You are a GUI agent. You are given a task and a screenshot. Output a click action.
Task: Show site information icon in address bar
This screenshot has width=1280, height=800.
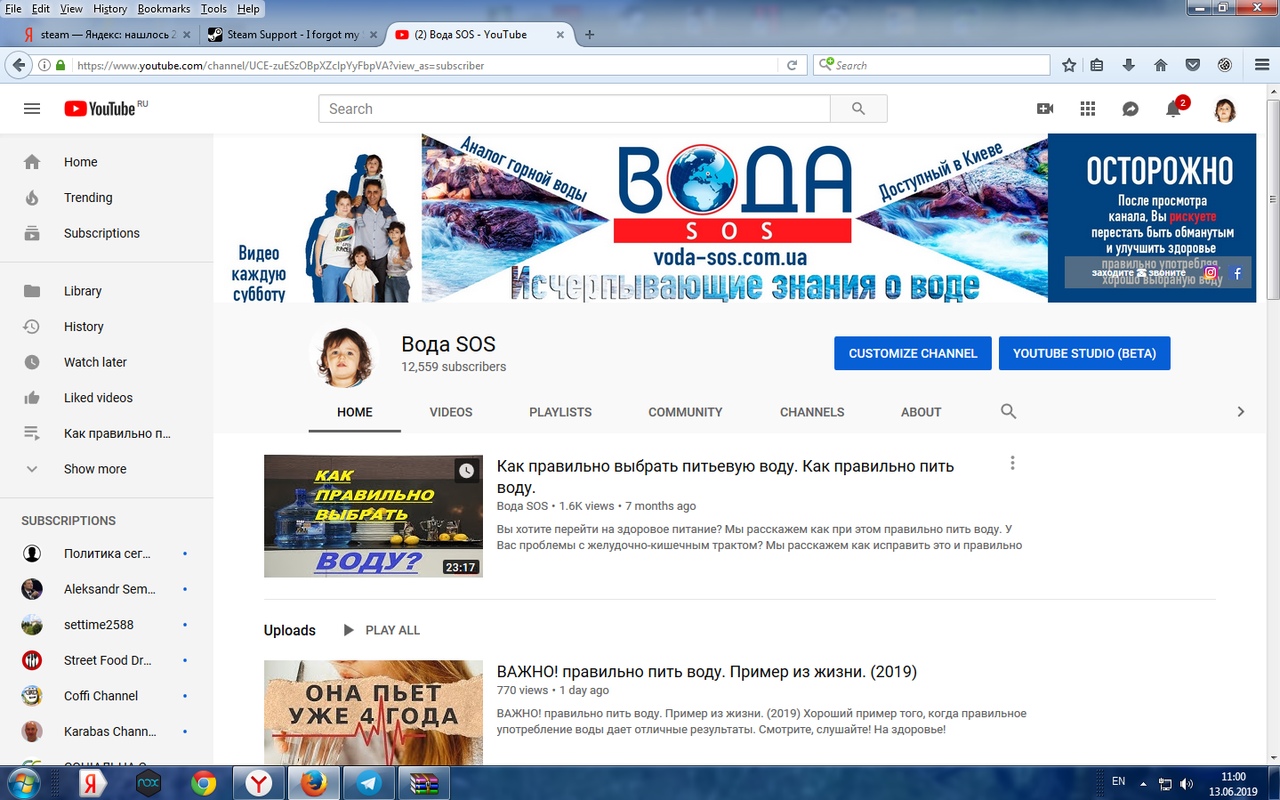point(44,65)
